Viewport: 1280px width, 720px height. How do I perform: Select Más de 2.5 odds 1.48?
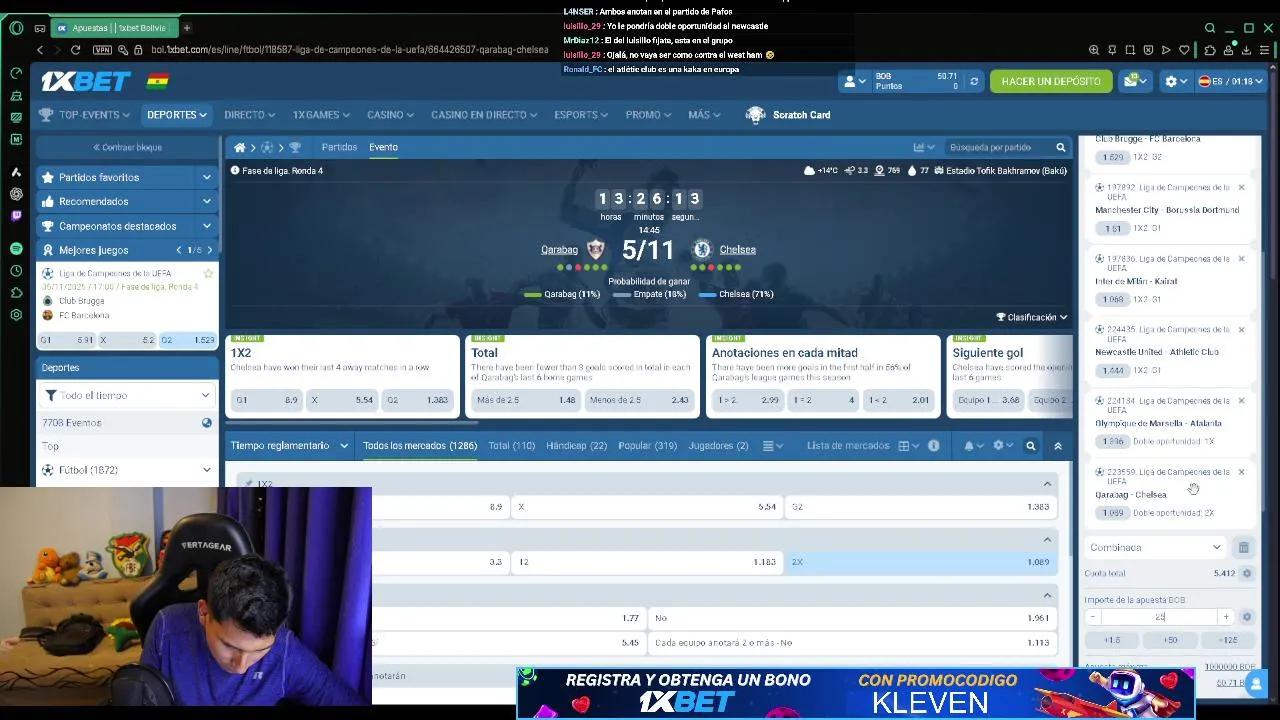(x=526, y=400)
